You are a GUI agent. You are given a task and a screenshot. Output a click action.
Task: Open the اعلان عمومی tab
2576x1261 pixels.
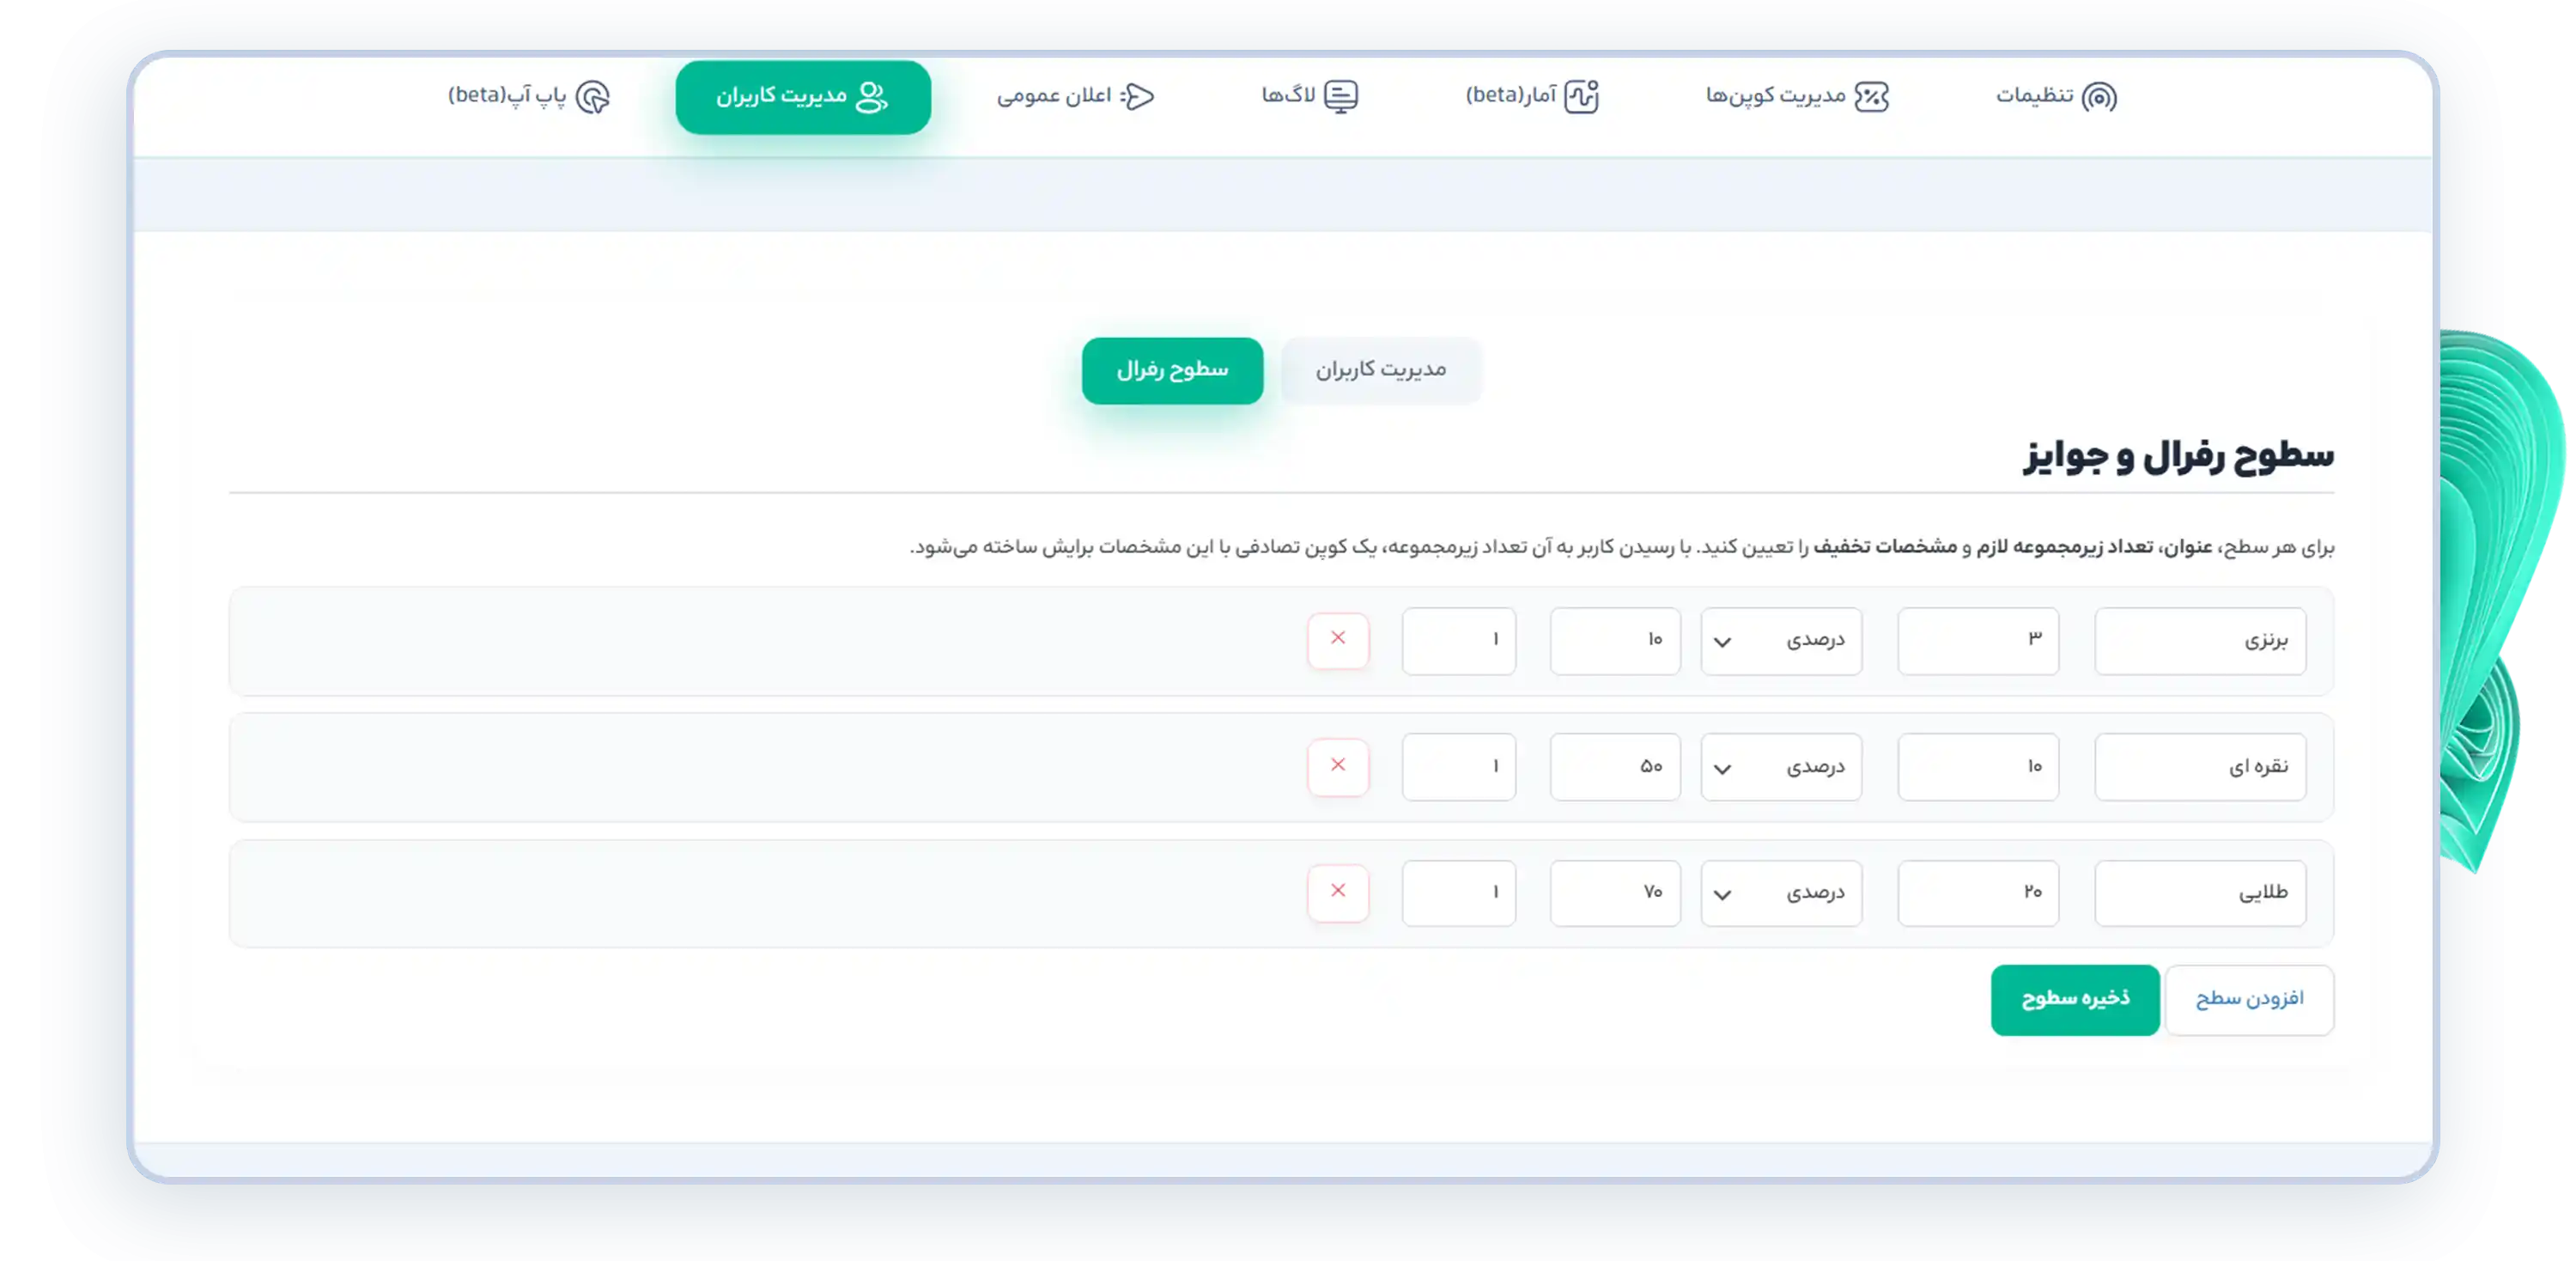click(x=1075, y=97)
